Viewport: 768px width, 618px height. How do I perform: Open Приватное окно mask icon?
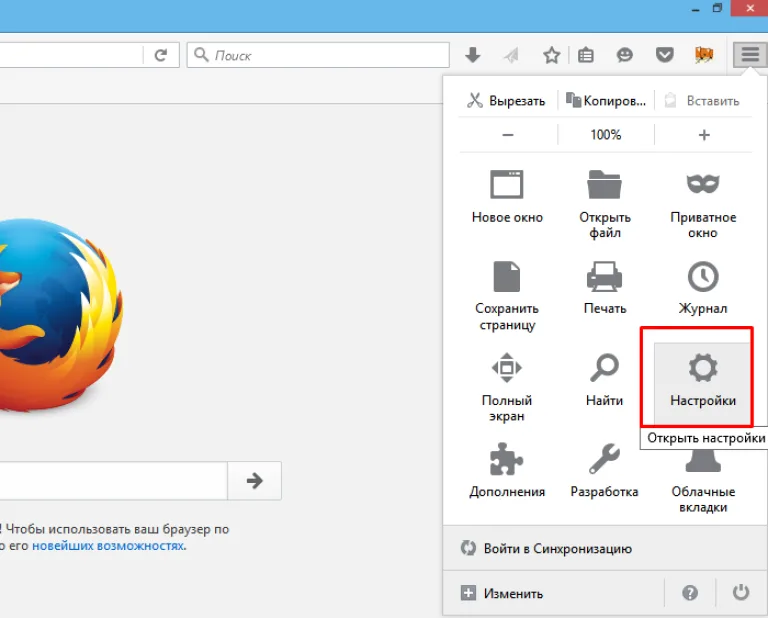703,184
